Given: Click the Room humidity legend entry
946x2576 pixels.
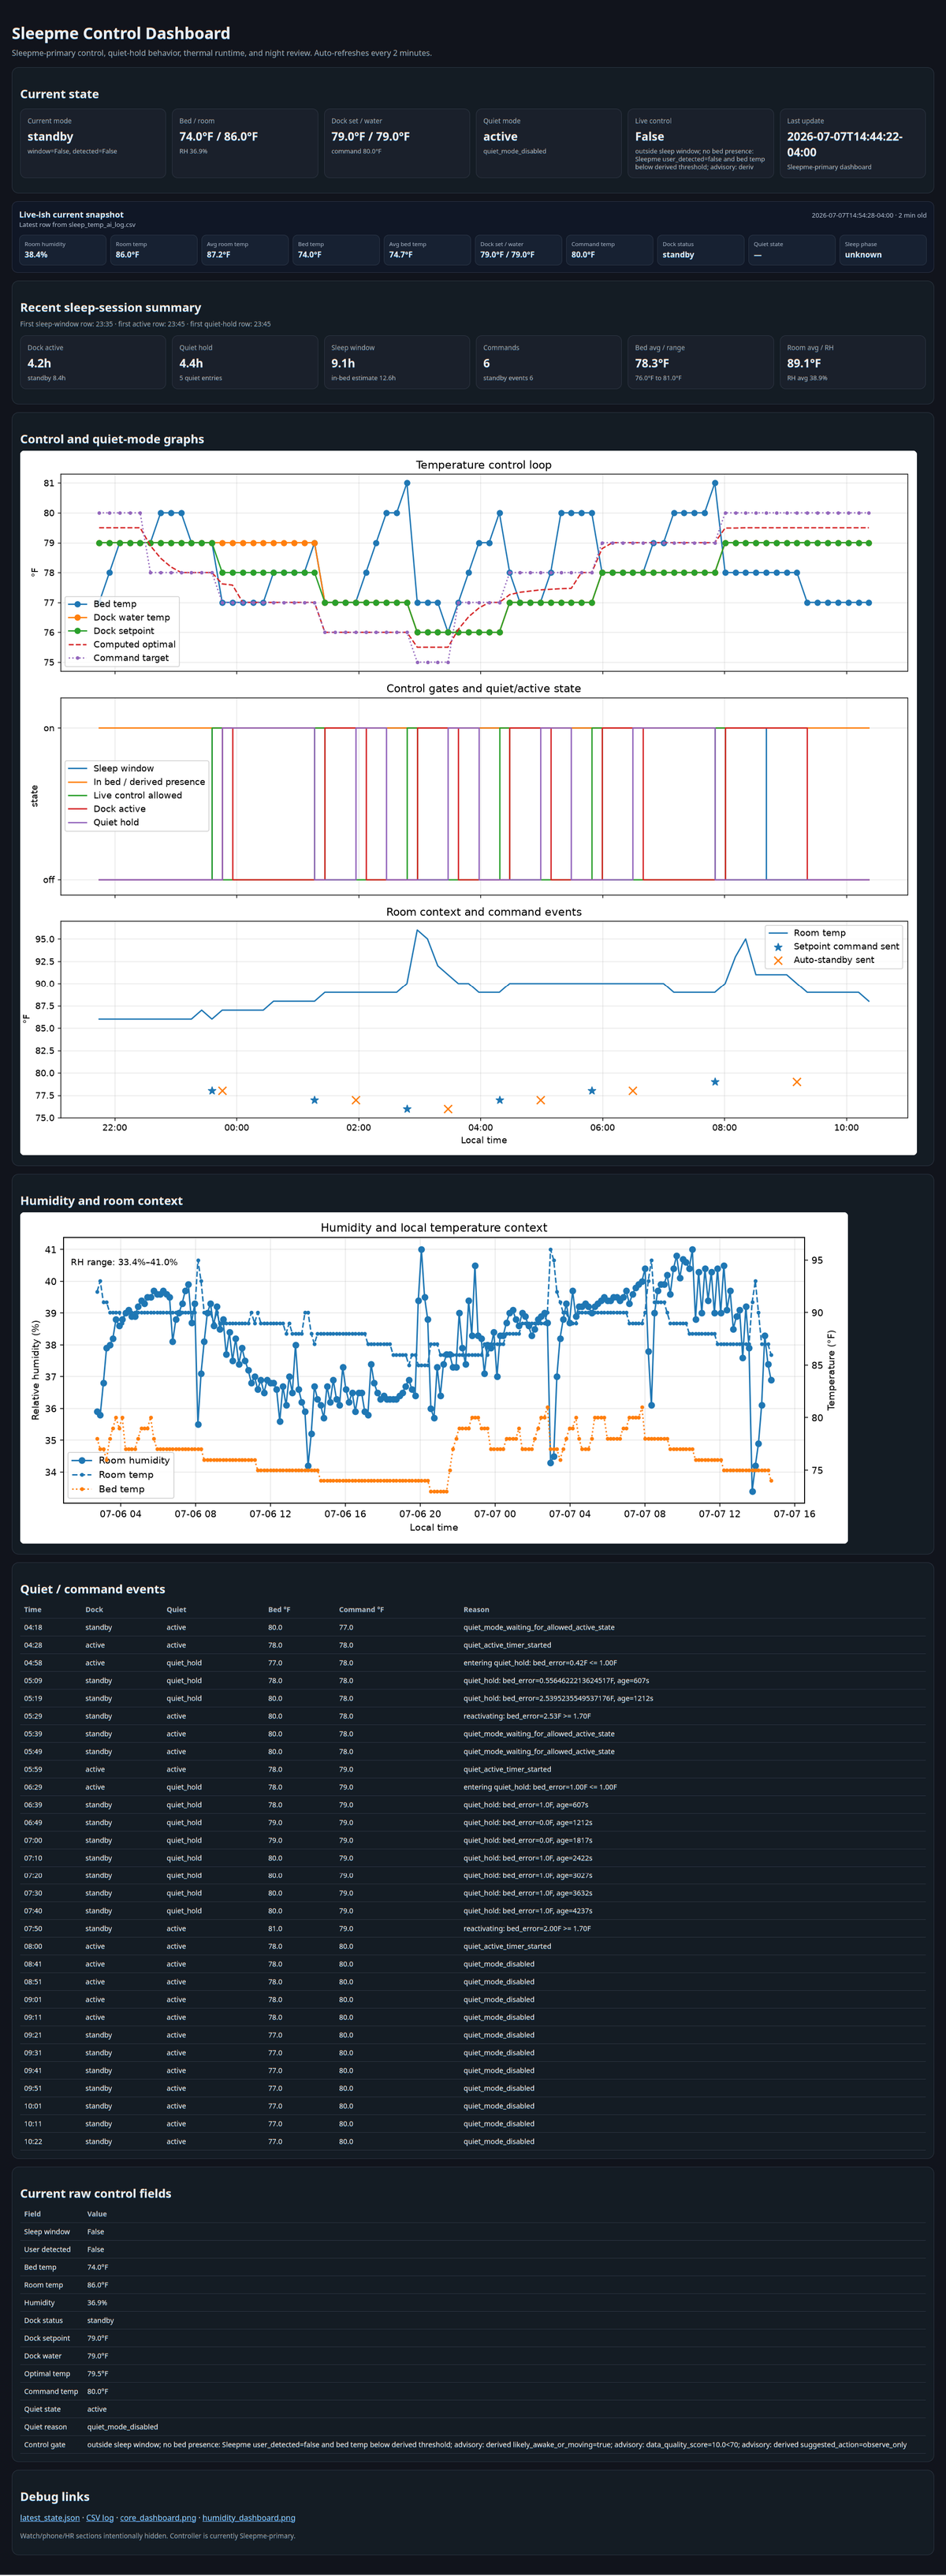Looking at the screenshot, I should coord(121,1461).
